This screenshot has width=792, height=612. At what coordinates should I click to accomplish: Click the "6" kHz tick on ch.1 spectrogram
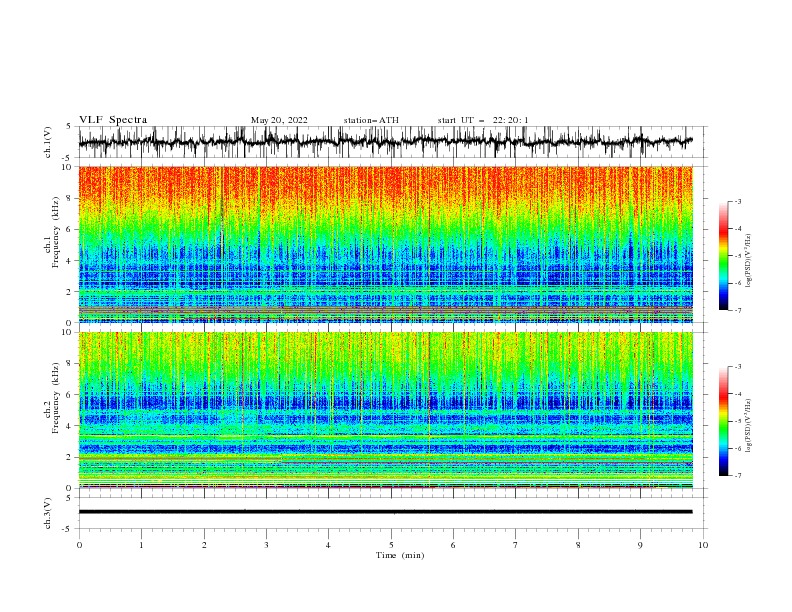69,230
